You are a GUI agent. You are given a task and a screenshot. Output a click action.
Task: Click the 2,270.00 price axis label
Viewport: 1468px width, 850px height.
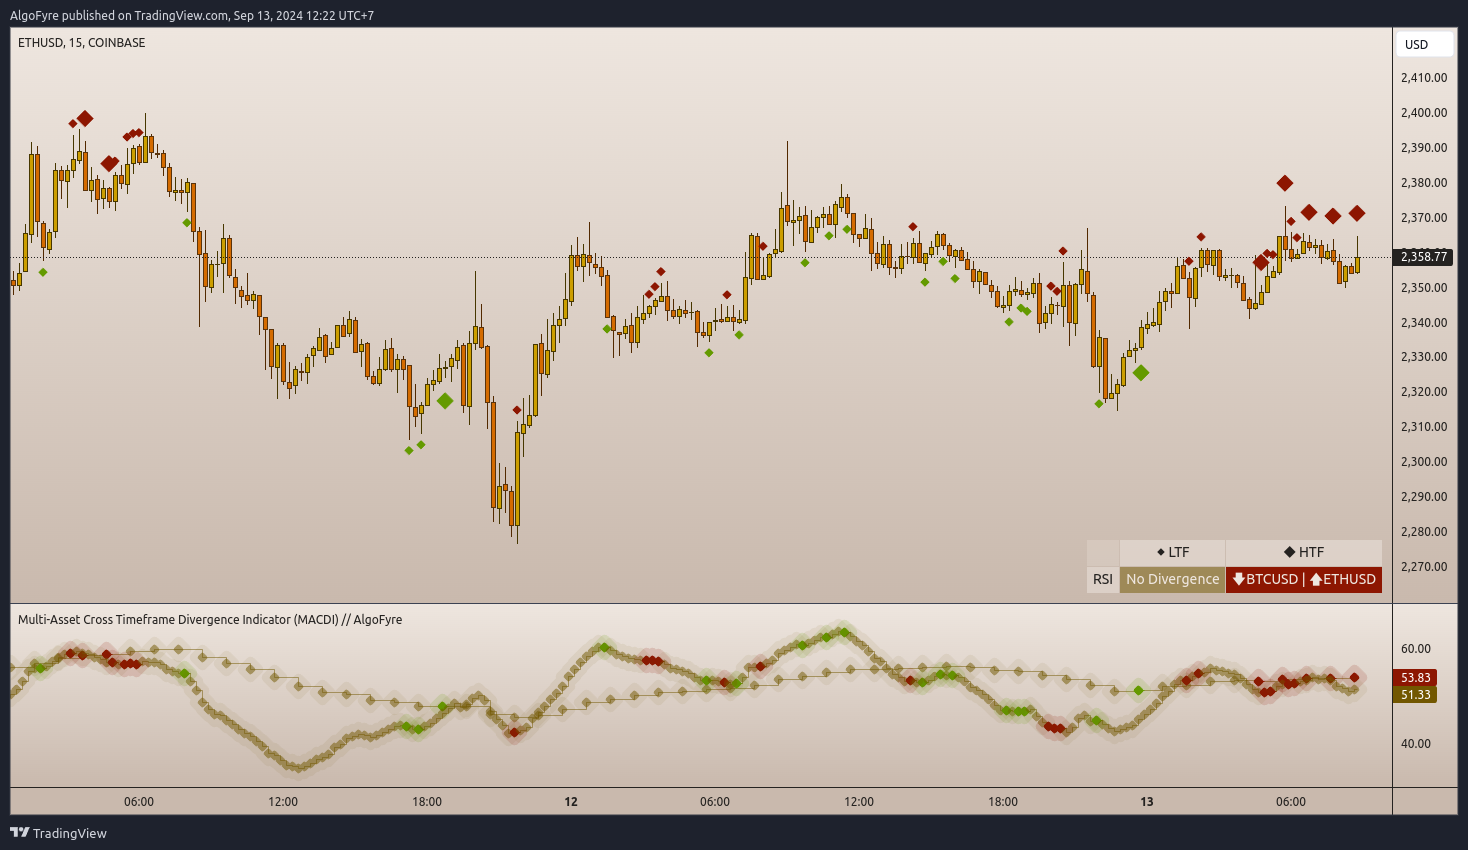click(1424, 567)
